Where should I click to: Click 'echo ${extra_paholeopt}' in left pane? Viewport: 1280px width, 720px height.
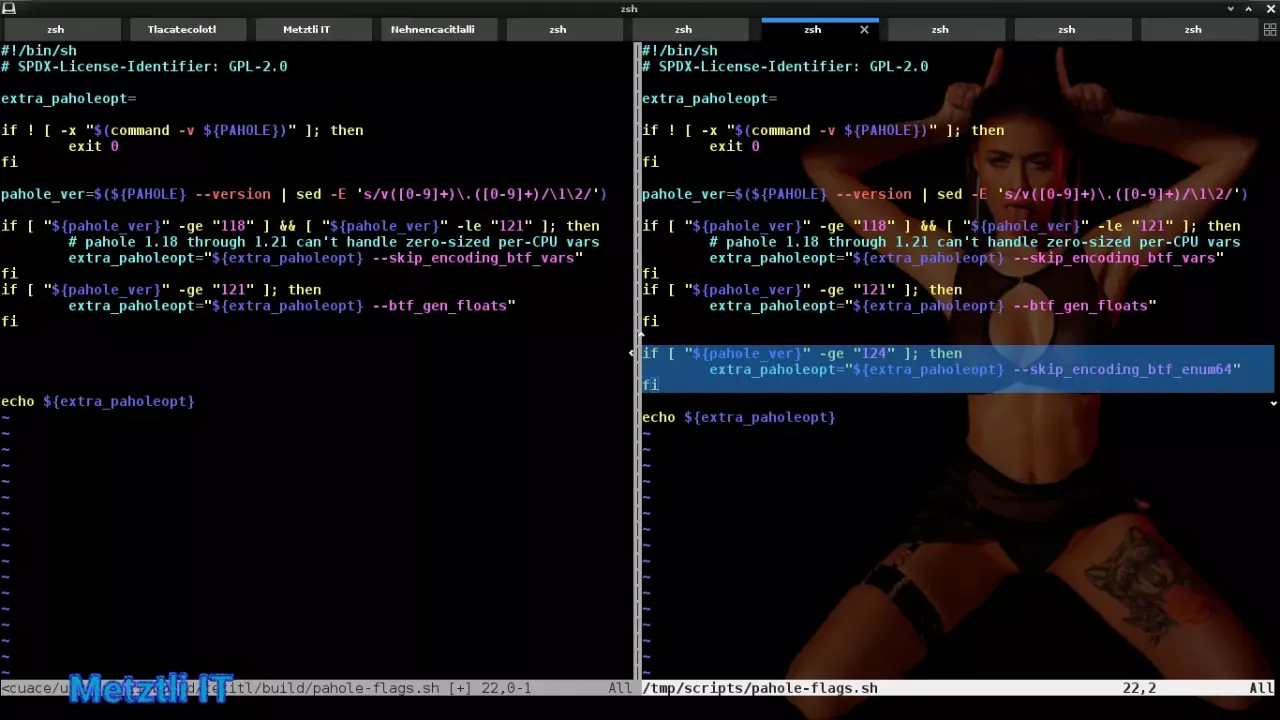(98, 401)
